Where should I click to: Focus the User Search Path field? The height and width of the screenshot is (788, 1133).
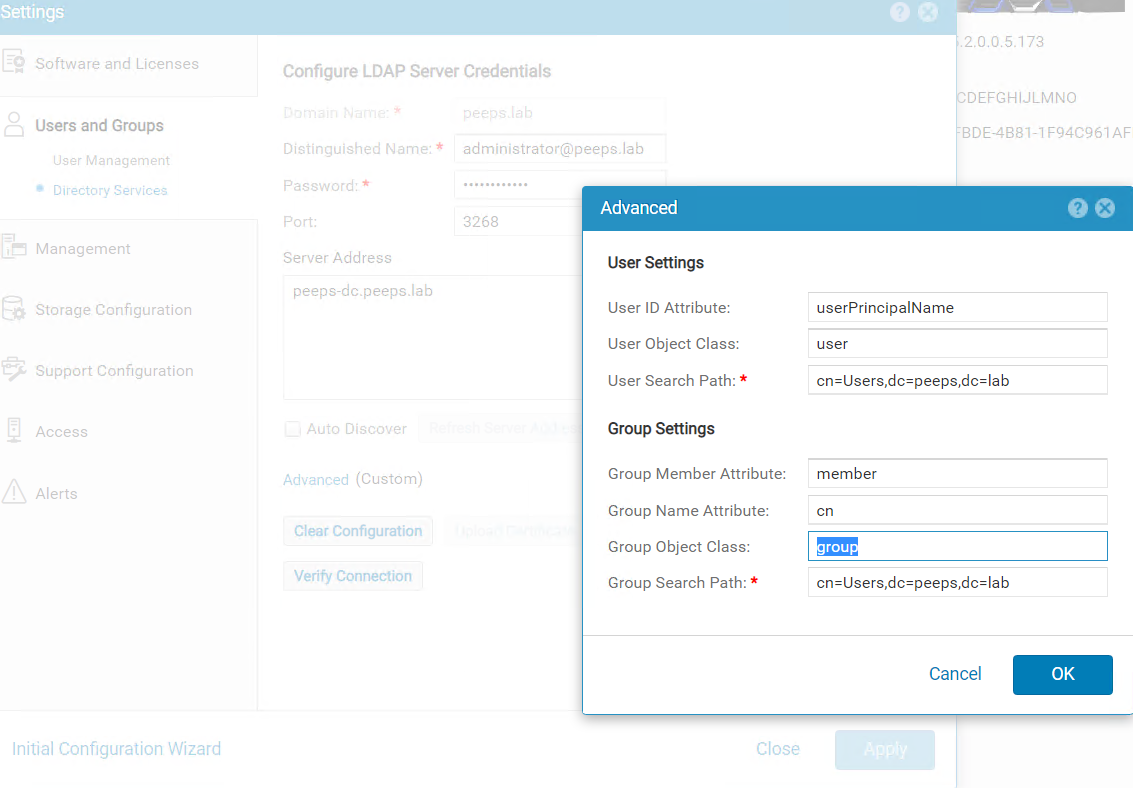tap(957, 380)
